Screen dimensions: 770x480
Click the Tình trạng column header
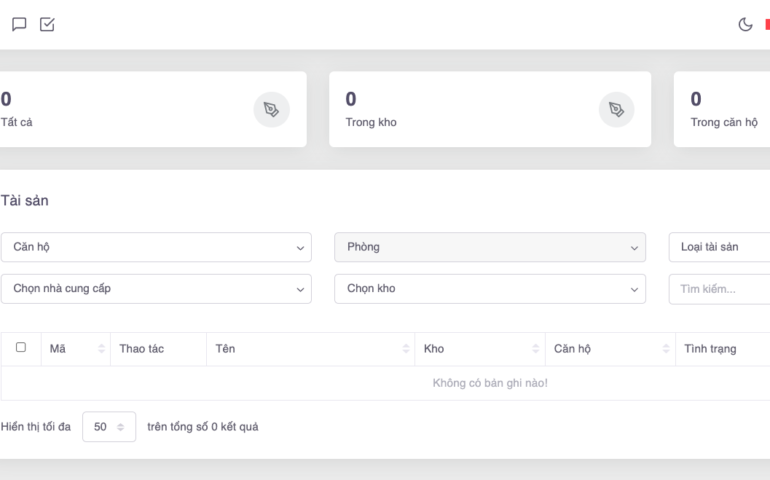(710, 349)
